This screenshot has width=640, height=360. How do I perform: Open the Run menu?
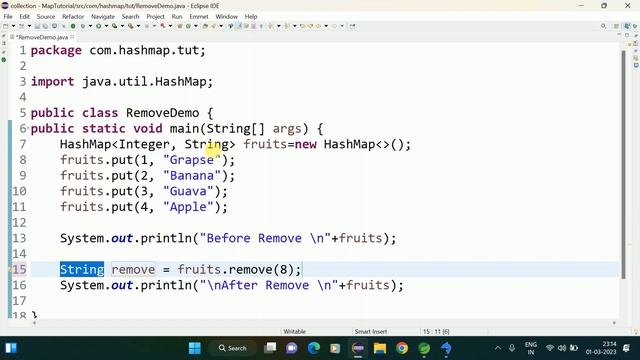tap(177, 17)
